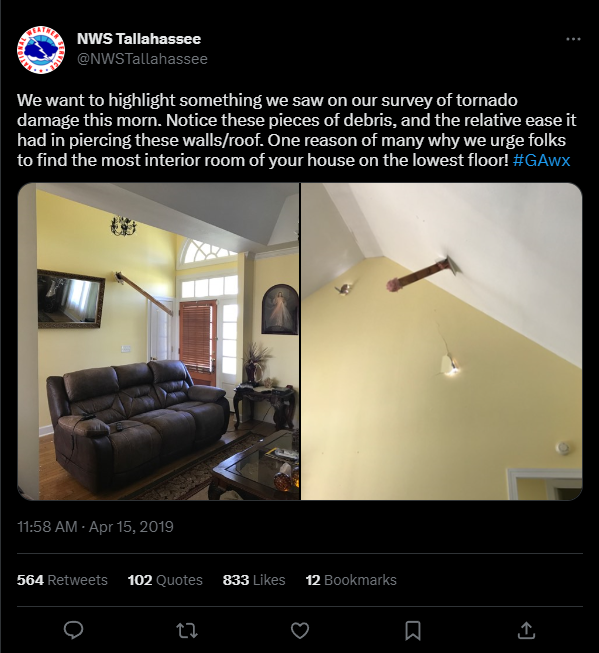Screen dimensions: 599x653
Task: View the 102 Quotes list
Action: pyautogui.click(x=165, y=580)
